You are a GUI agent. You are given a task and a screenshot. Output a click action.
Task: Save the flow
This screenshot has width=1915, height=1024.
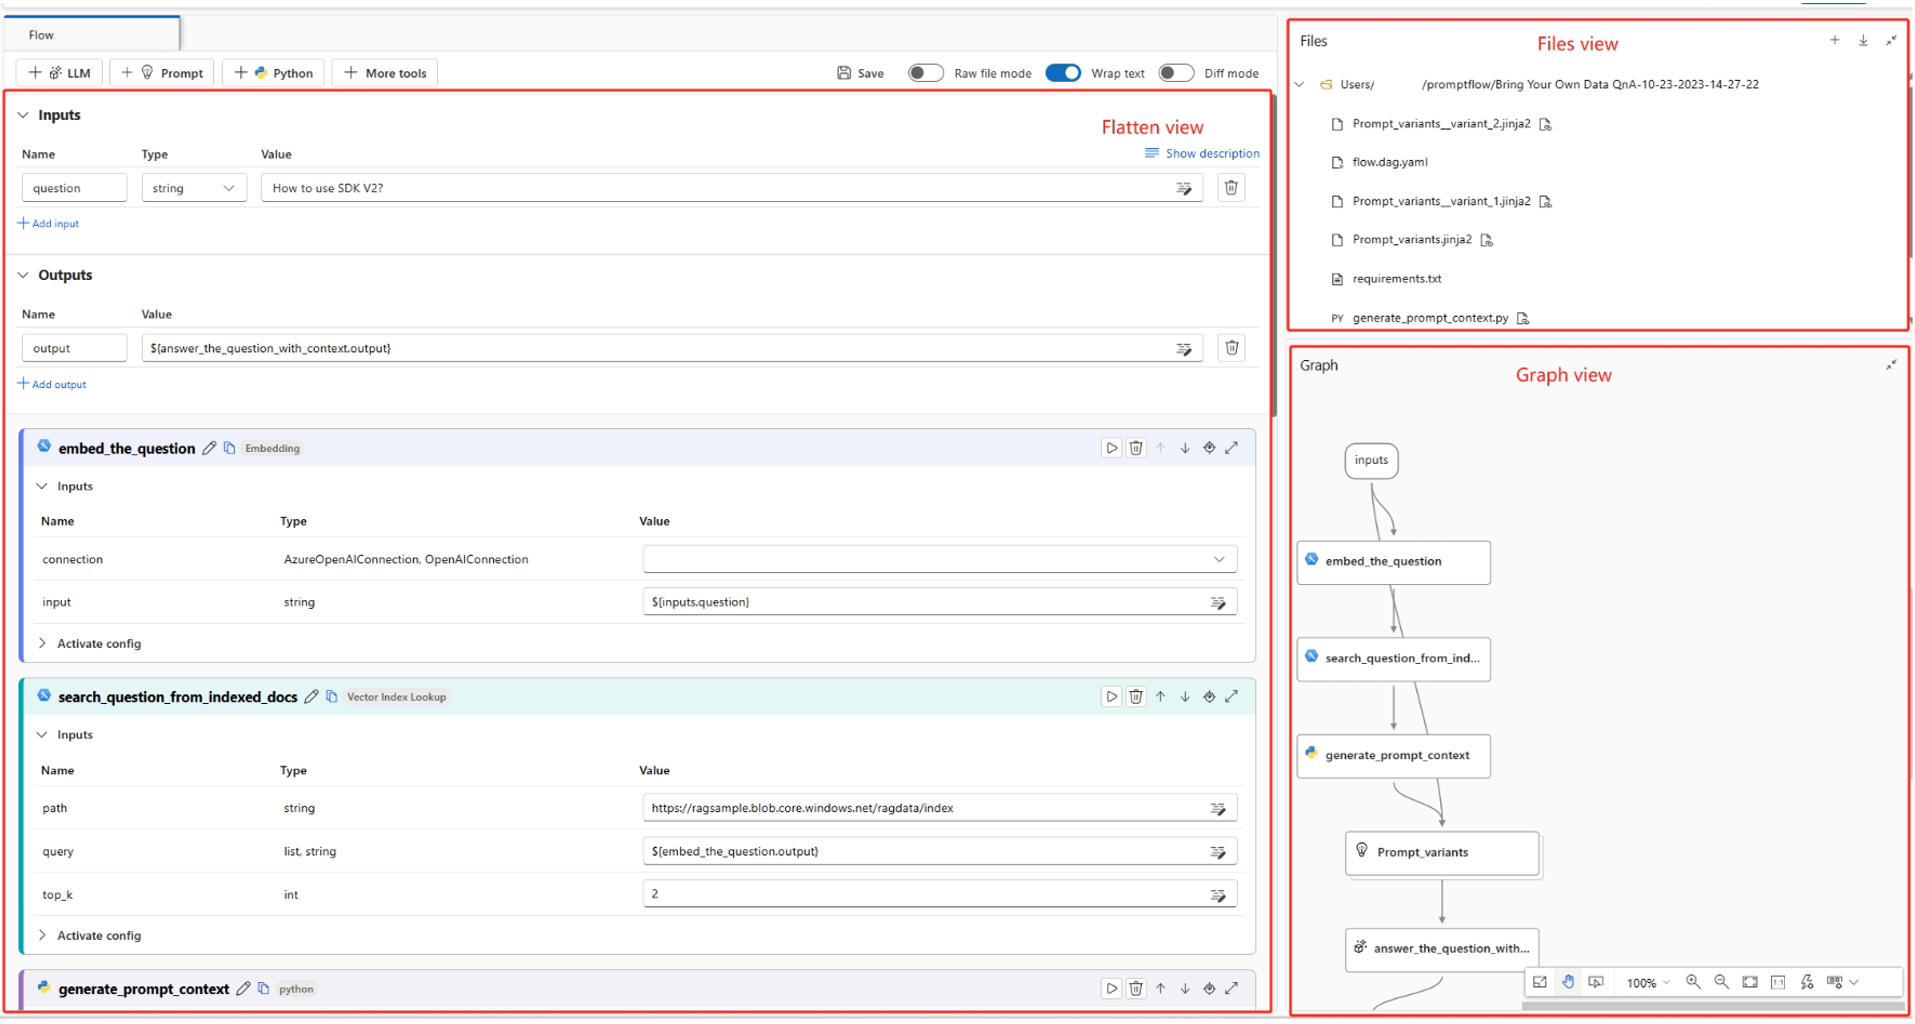[860, 73]
